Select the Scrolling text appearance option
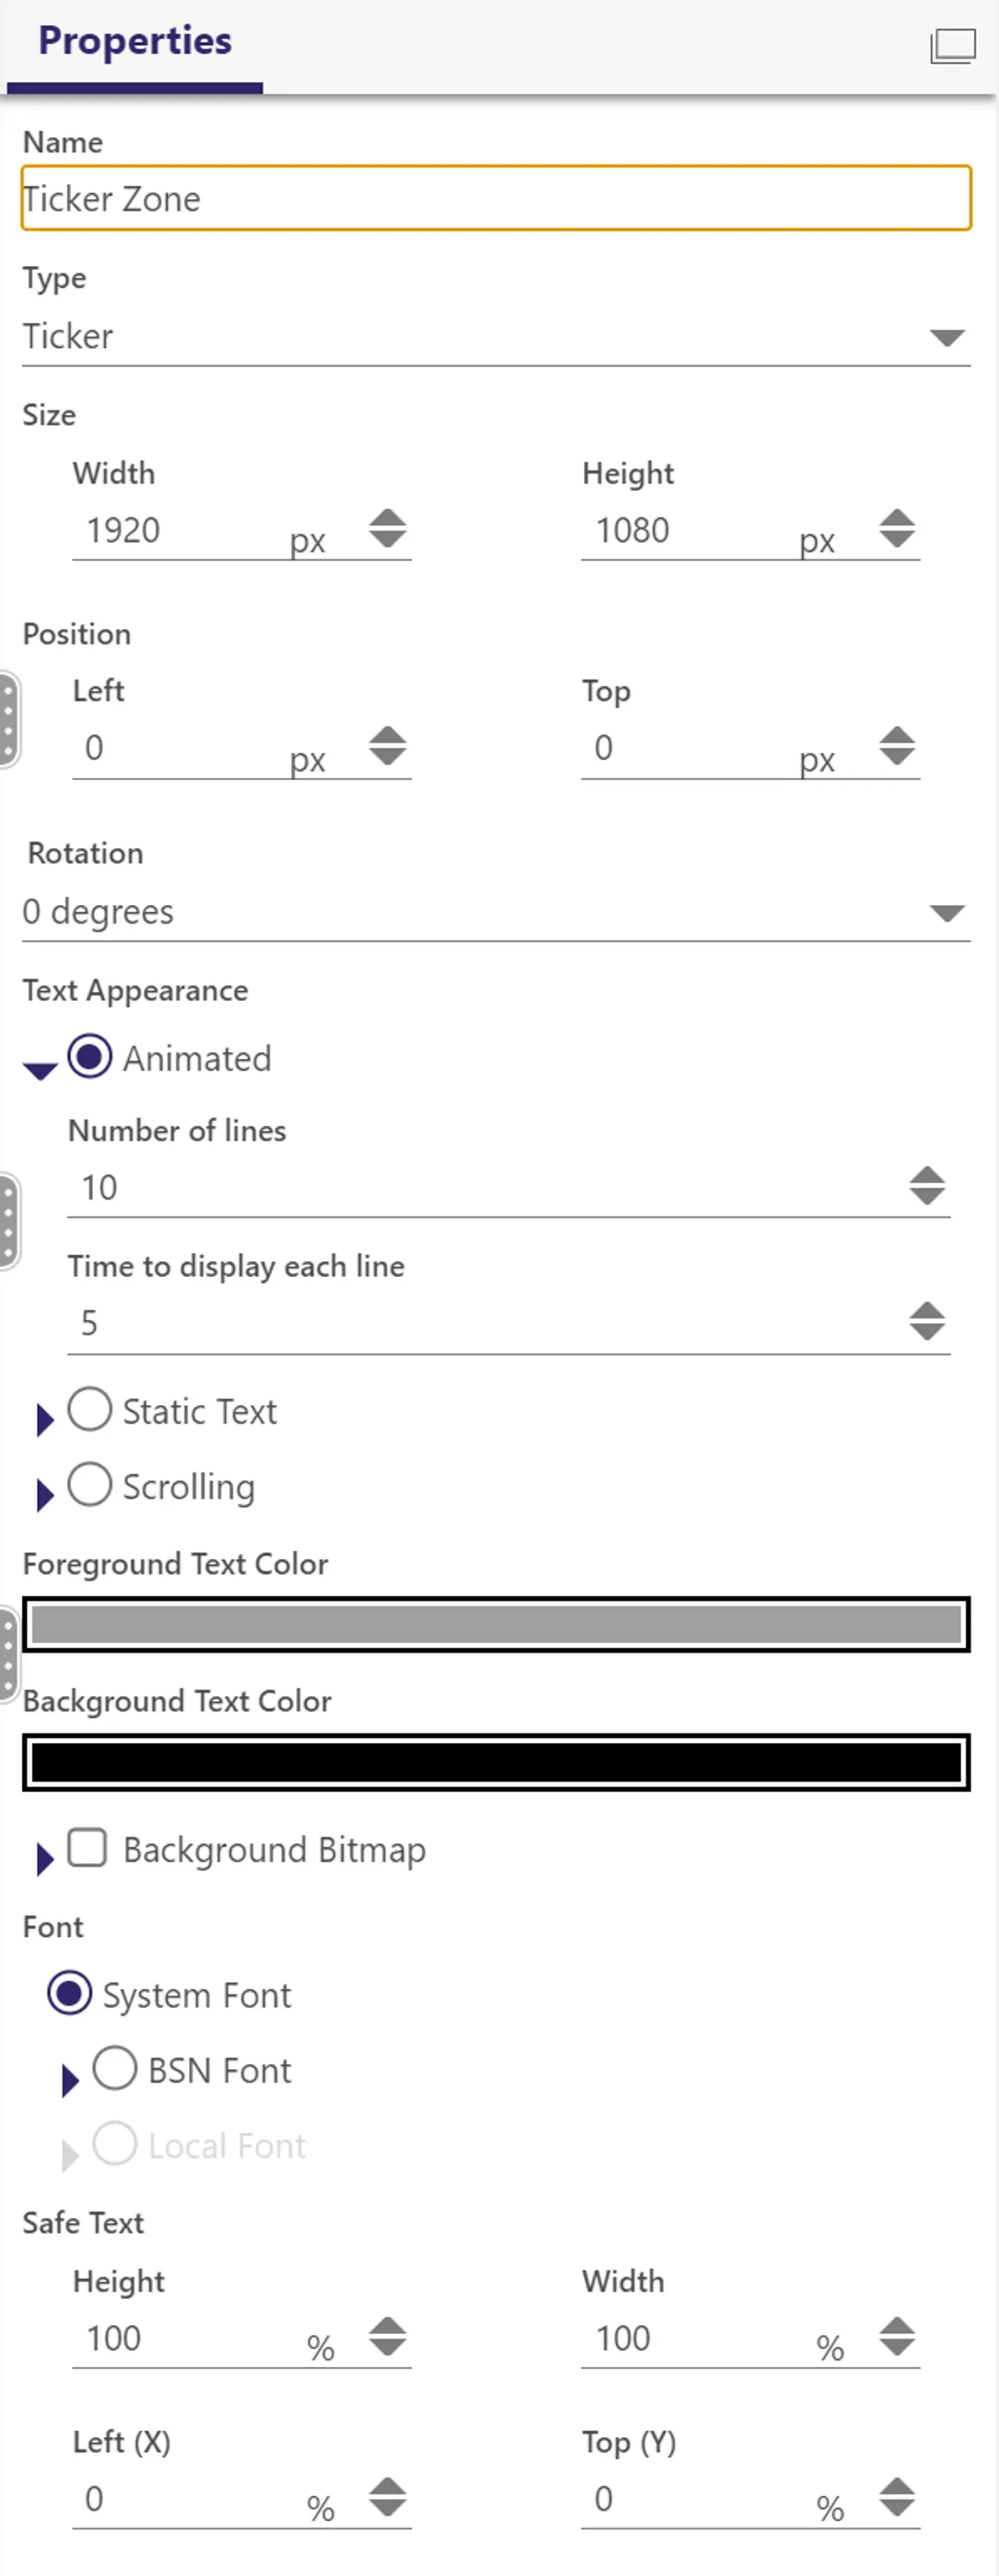Image resolution: width=999 pixels, height=2576 pixels. [89, 1485]
